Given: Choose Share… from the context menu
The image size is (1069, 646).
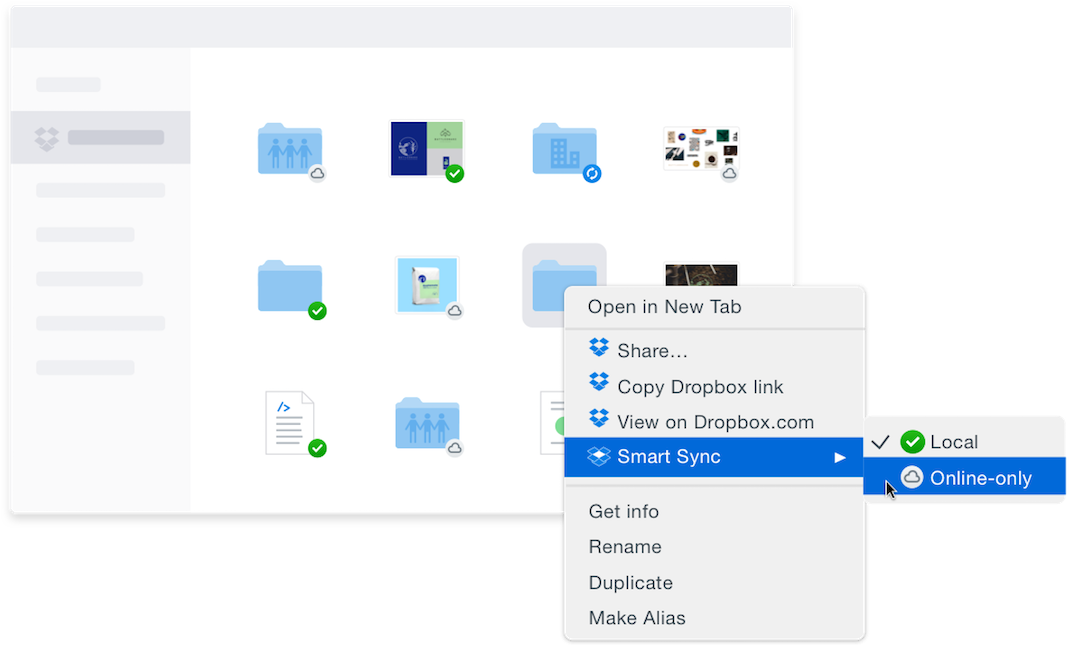Looking at the screenshot, I should pos(652,350).
